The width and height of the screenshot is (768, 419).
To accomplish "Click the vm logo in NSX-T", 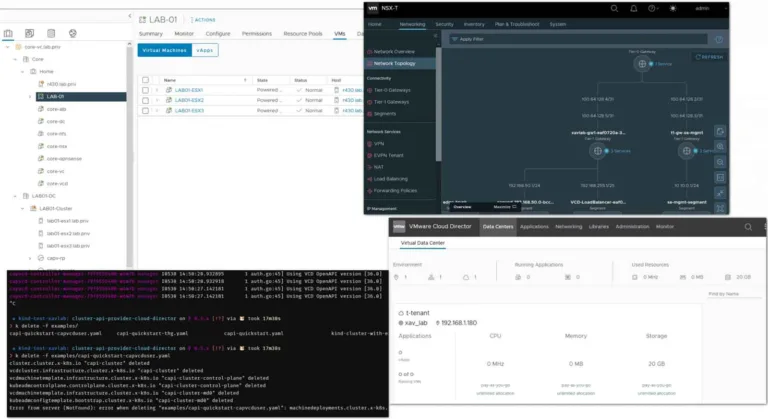I will tap(373, 8).
